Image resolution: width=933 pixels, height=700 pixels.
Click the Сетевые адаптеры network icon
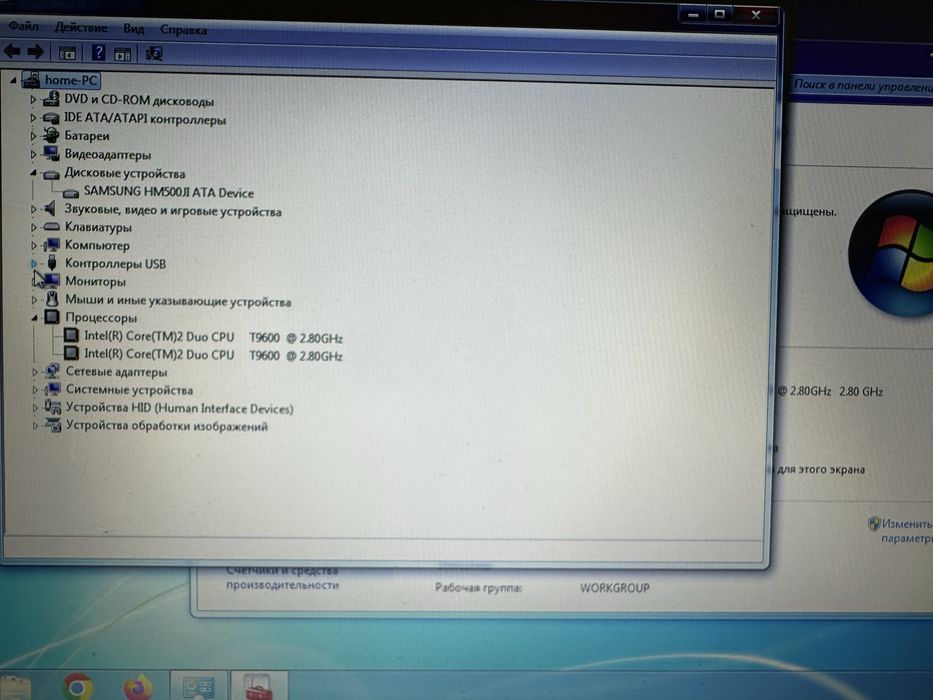coord(53,371)
